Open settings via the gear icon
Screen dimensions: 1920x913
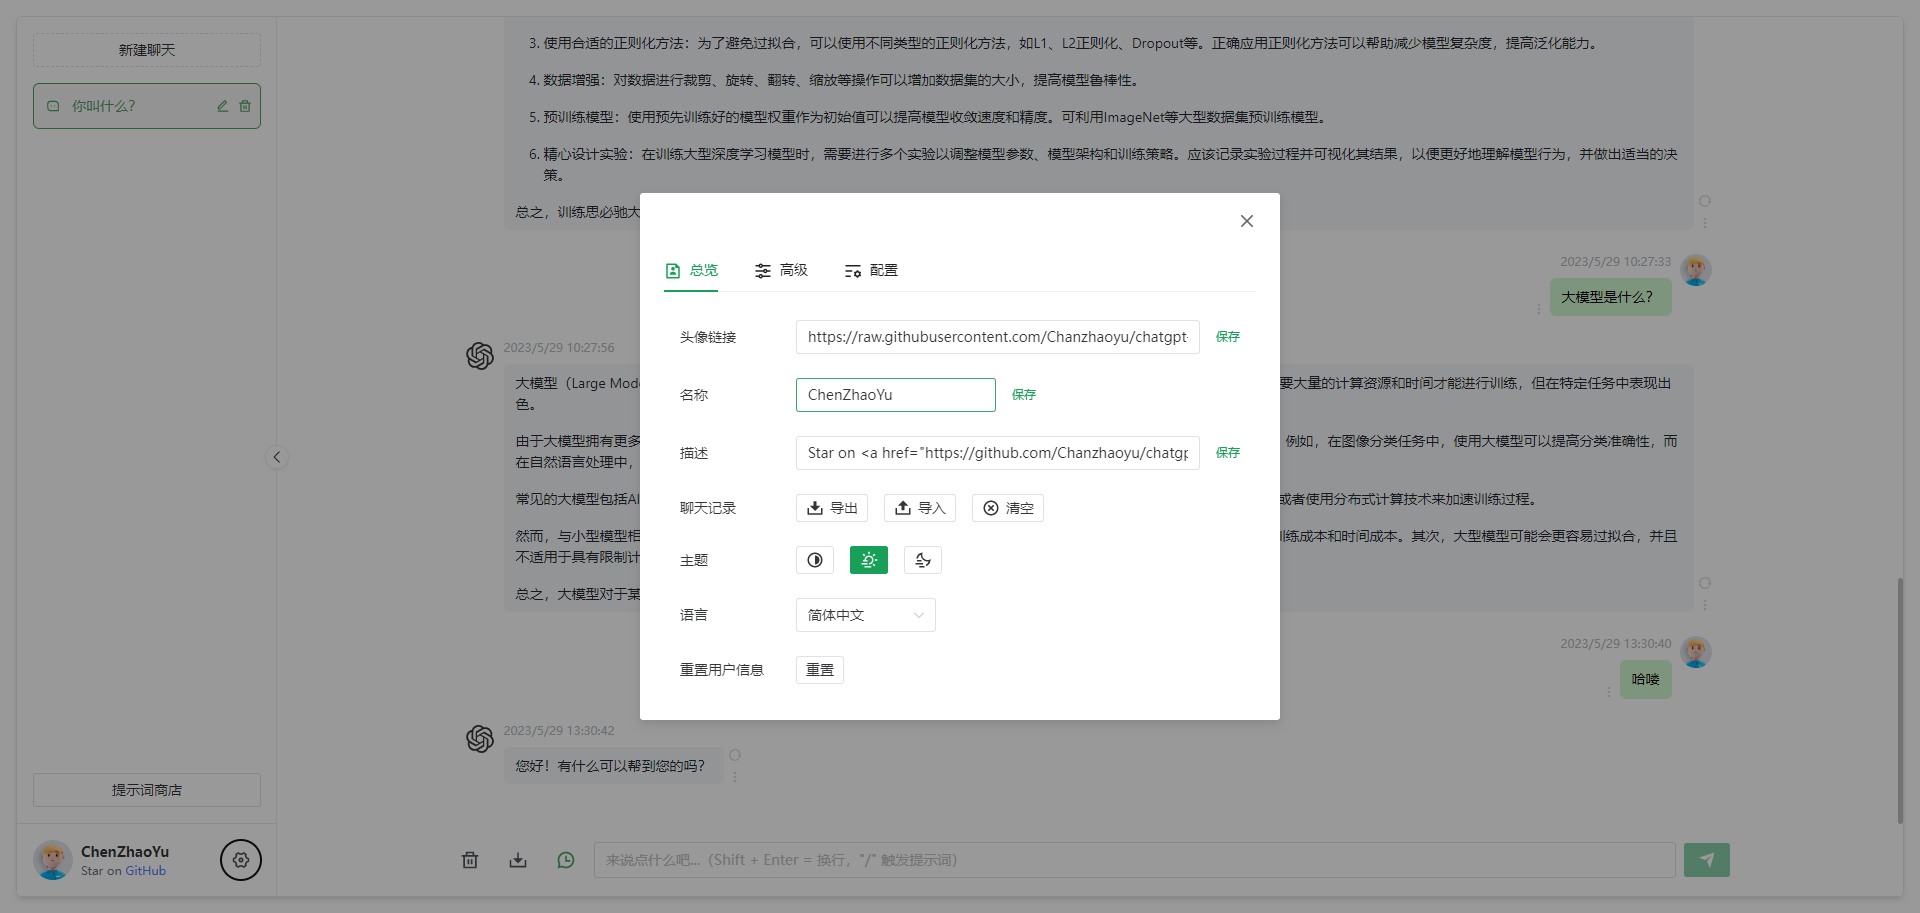click(x=241, y=860)
